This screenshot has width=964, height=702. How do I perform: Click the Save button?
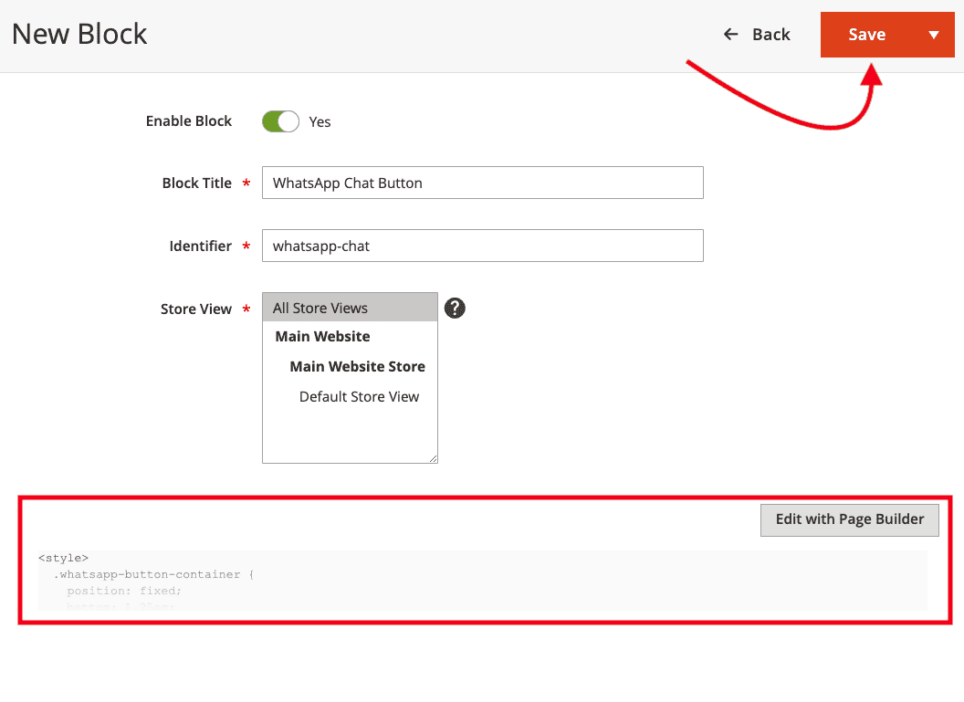[867, 34]
